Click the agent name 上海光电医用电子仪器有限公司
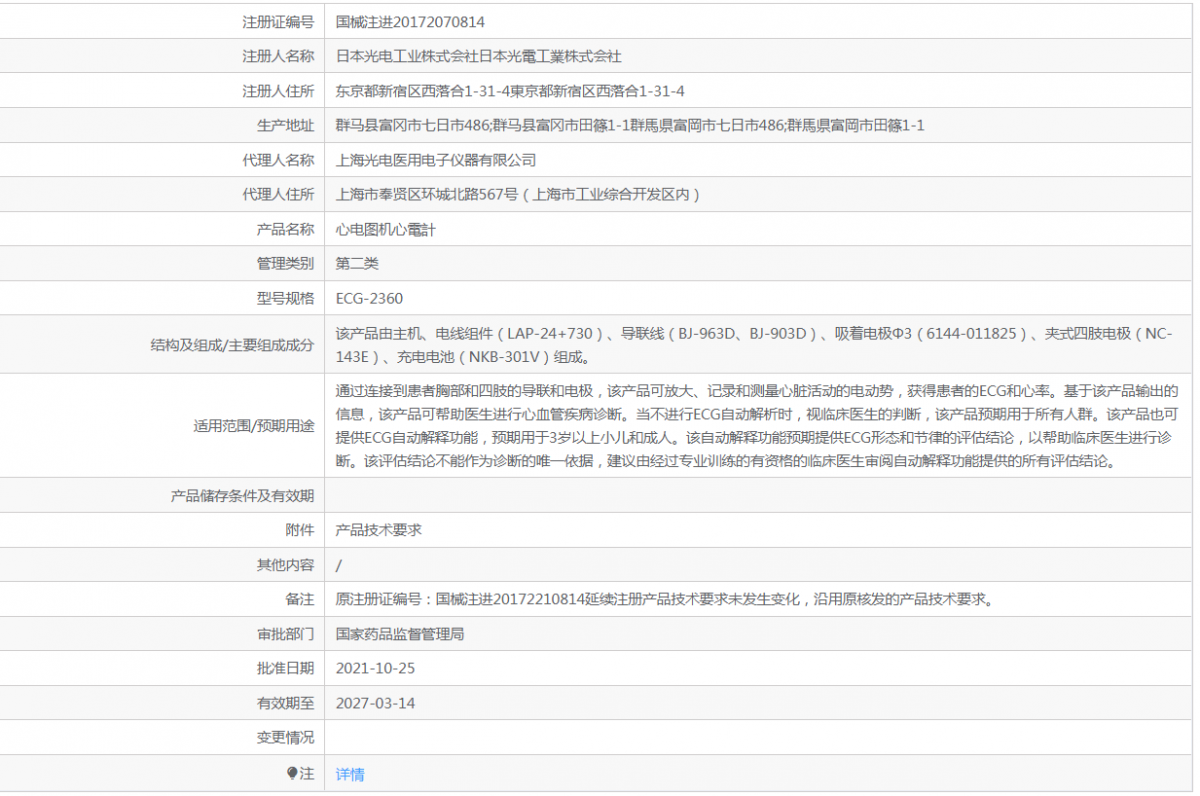Viewport: 1200px width, 796px height. (436, 160)
